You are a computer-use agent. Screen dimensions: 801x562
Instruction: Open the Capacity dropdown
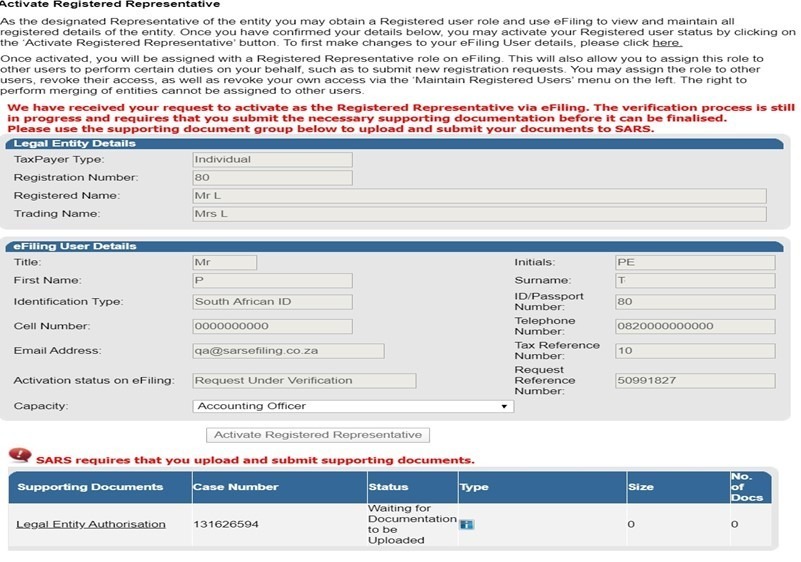pos(352,406)
